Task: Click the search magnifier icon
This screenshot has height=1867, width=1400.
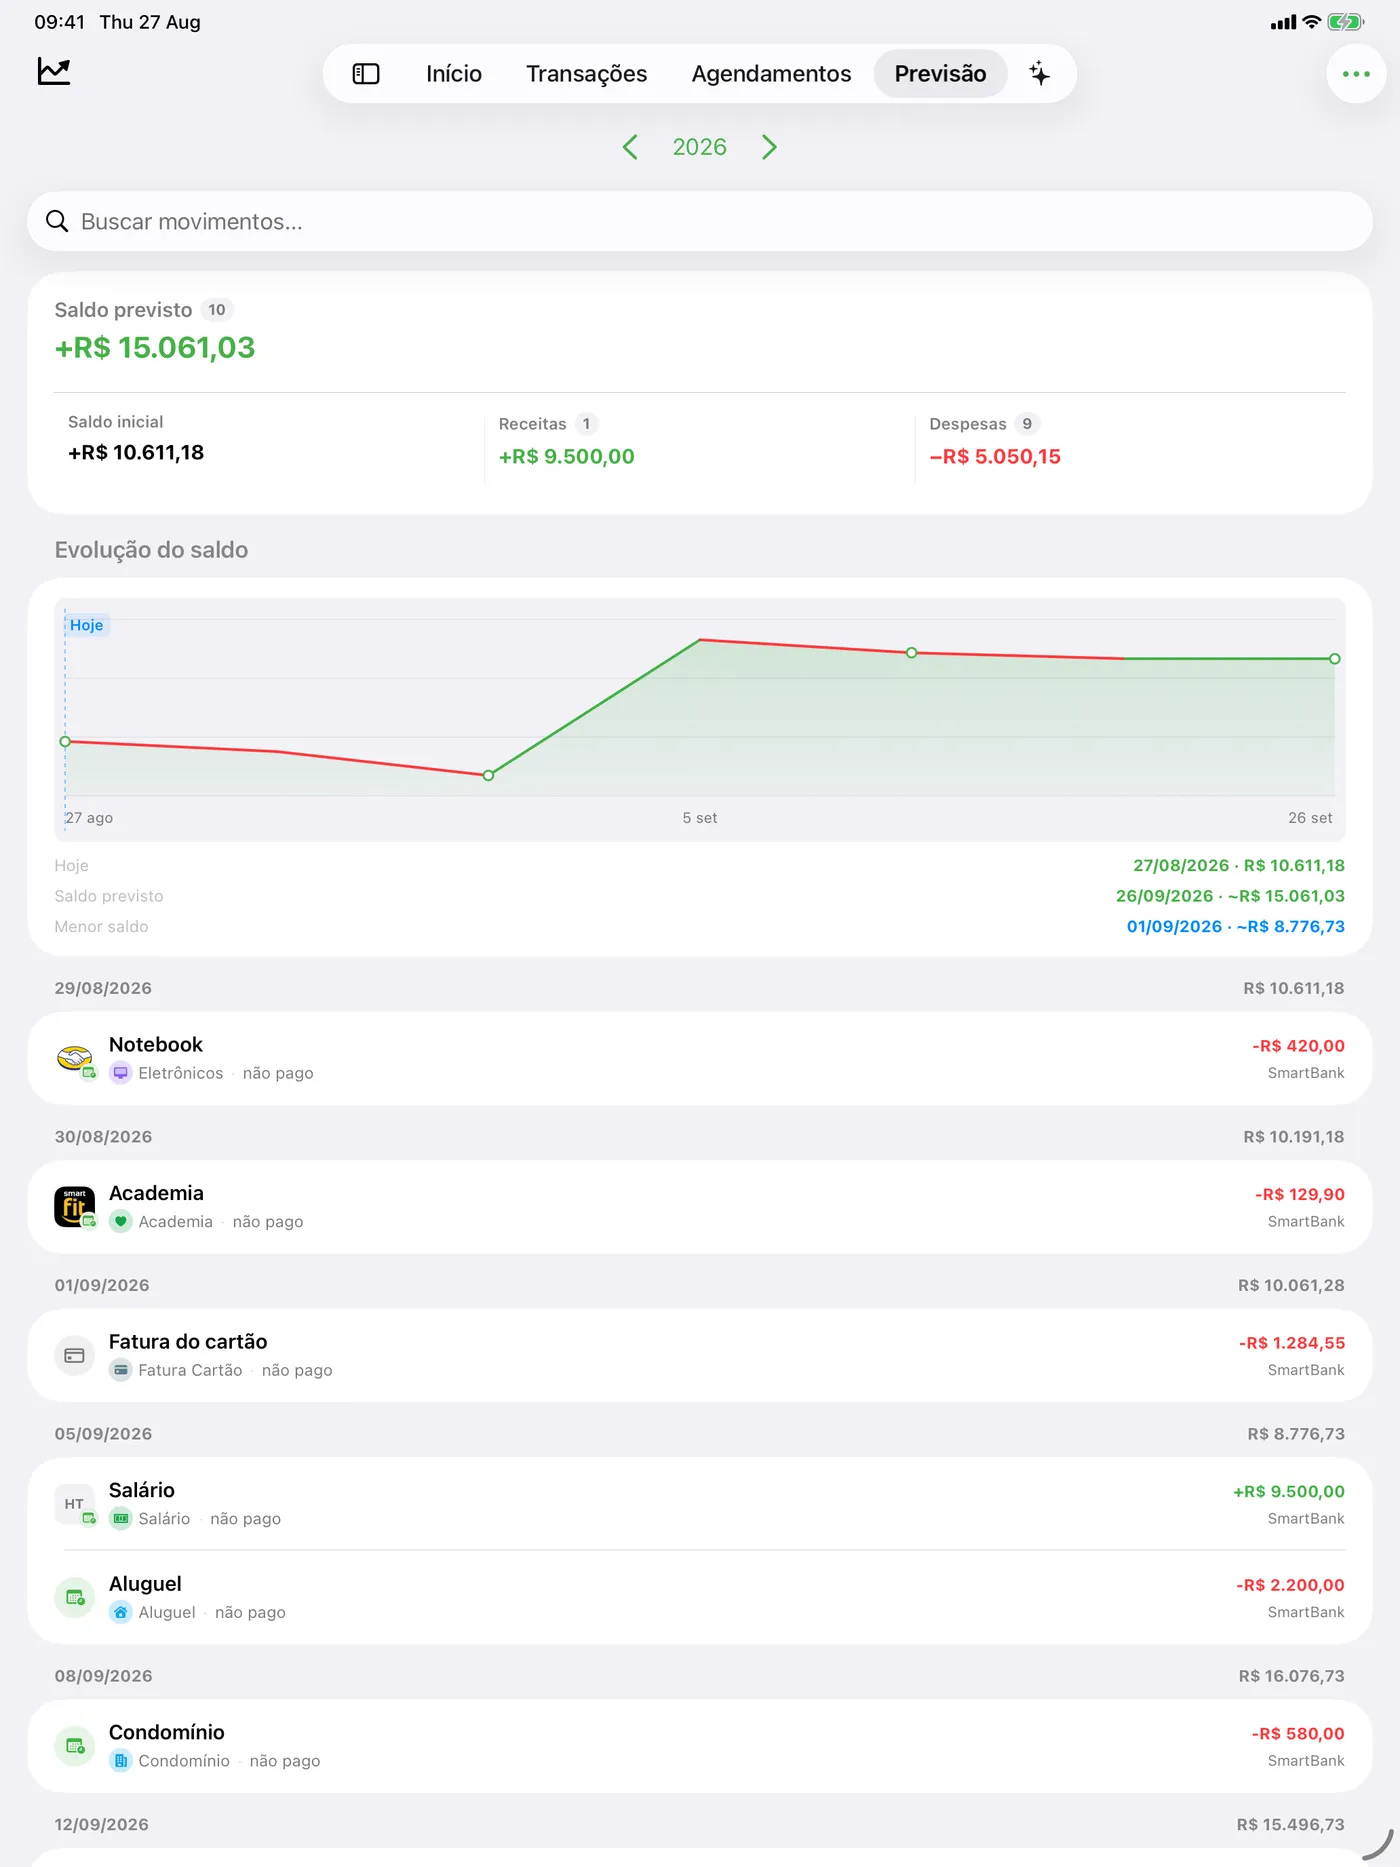Action: [x=58, y=221]
